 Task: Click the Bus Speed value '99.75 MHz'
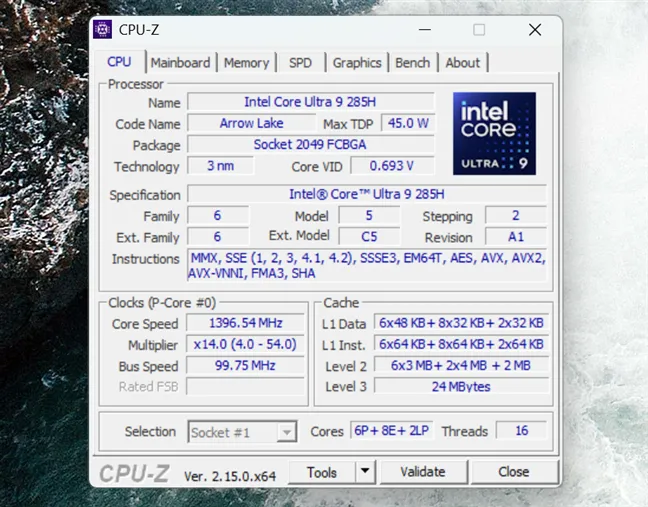pyautogui.click(x=245, y=366)
